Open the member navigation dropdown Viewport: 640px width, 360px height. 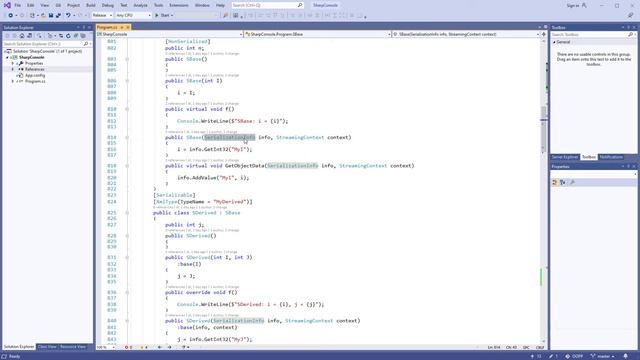click(538, 34)
